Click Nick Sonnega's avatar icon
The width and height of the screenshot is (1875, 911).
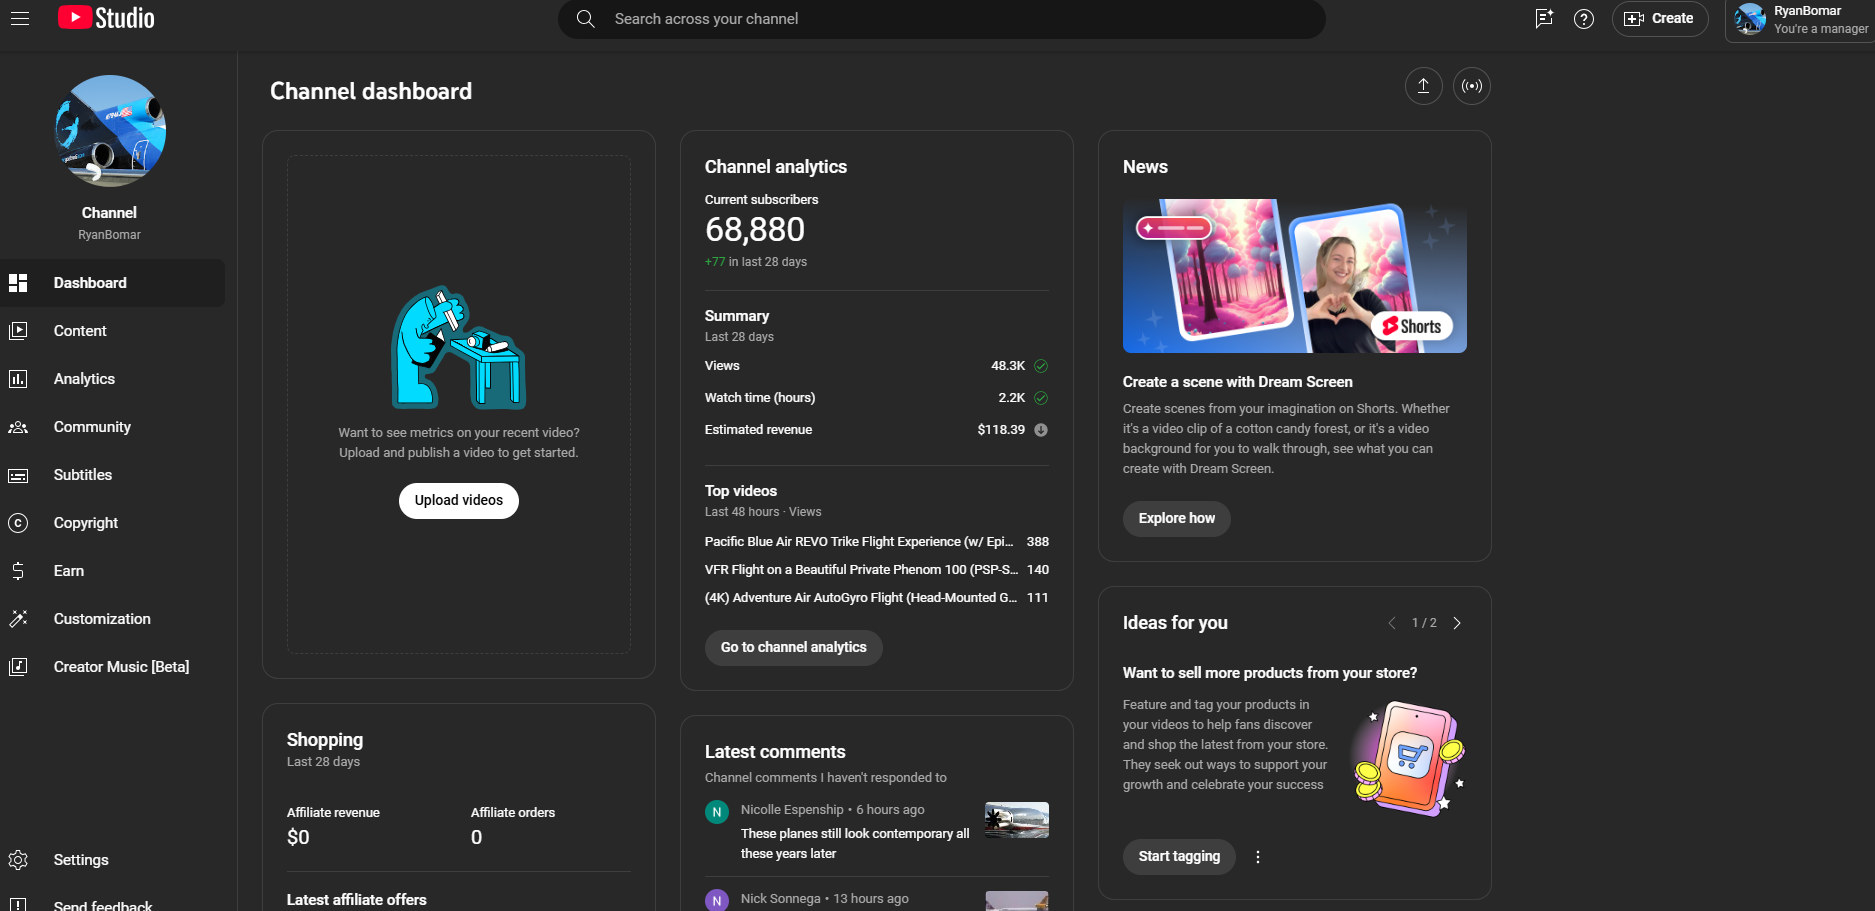[x=717, y=900]
